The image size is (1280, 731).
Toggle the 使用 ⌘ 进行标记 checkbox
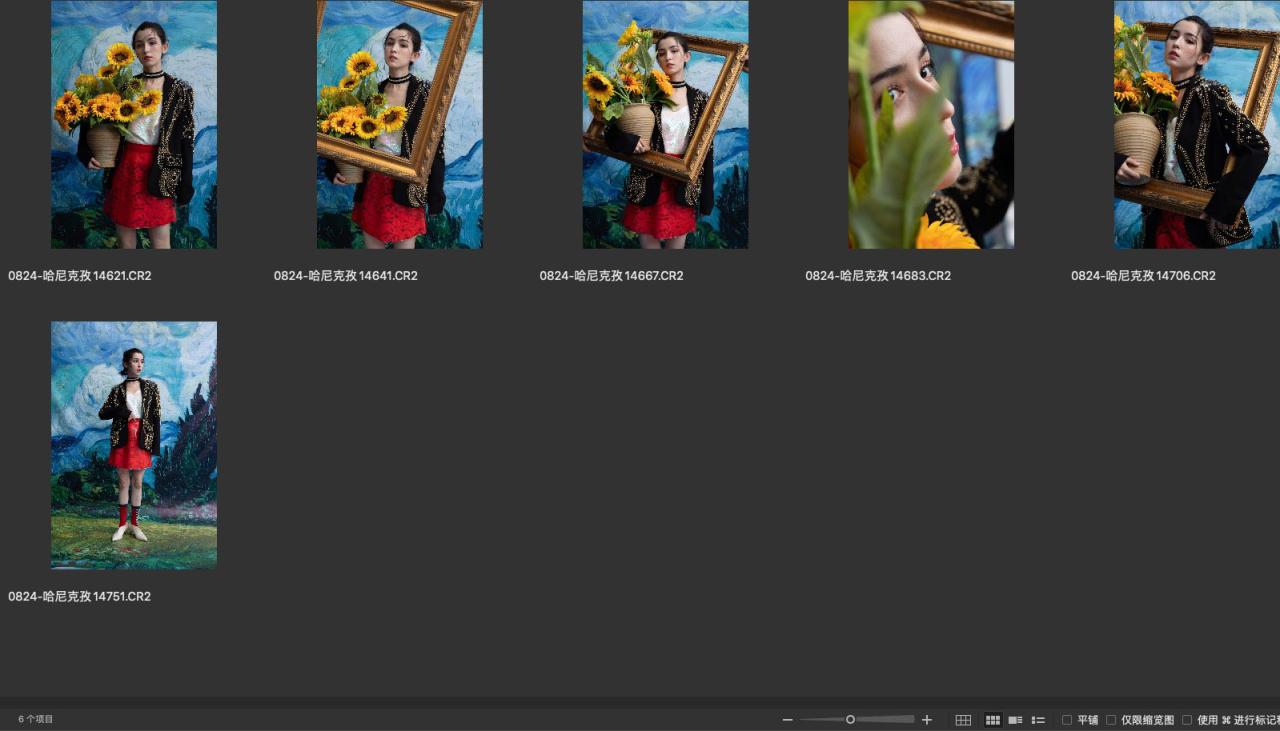(x=1187, y=720)
